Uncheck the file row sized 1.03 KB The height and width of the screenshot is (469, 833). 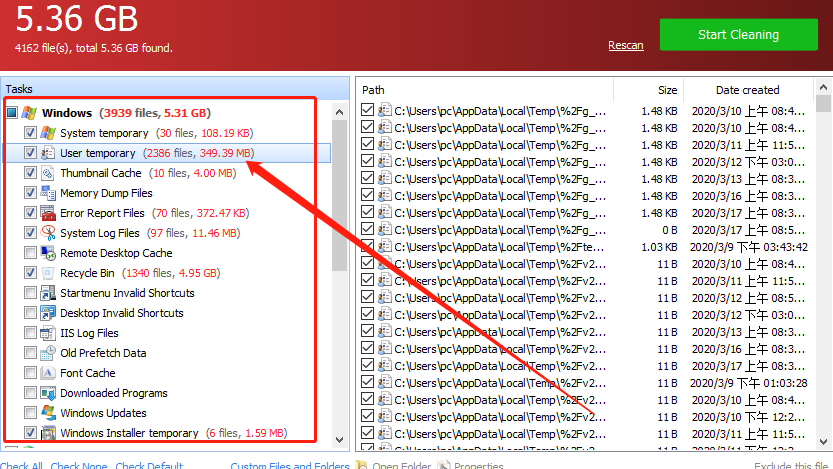367,246
